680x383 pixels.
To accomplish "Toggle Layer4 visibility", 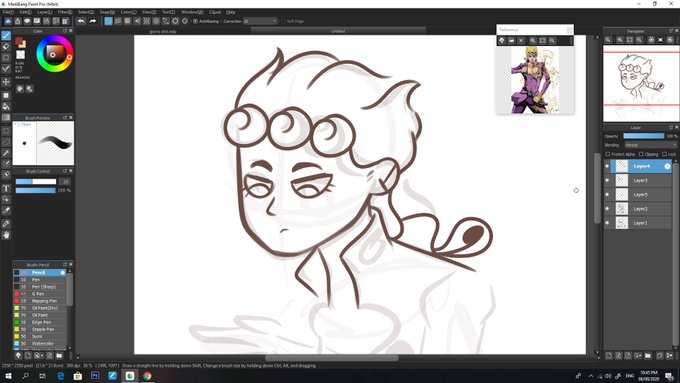I will pos(607,166).
